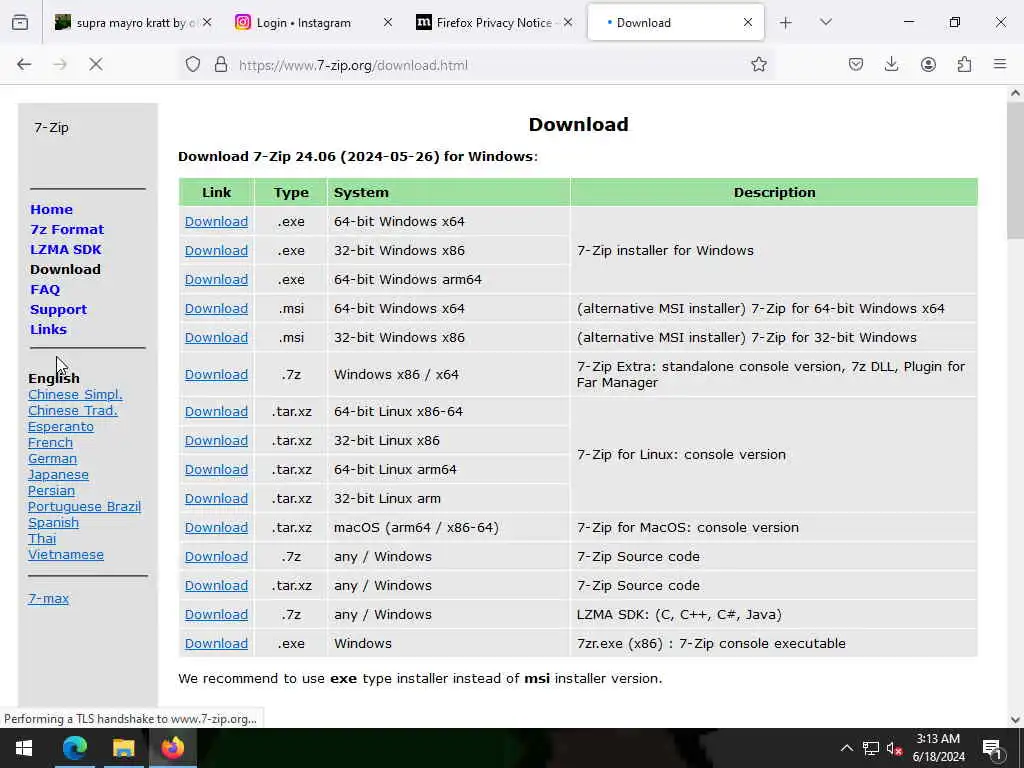
Task: Switch language to Thai
Action: pos(42,539)
